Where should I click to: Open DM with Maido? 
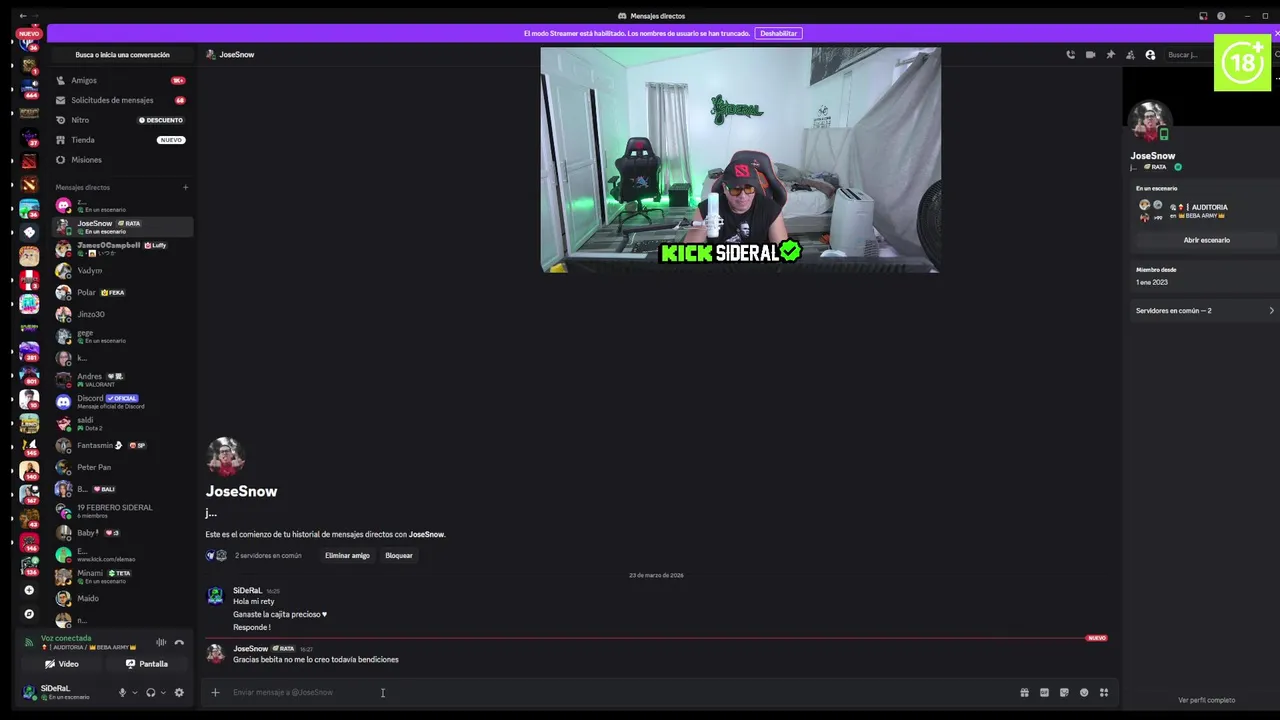[x=121, y=598]
